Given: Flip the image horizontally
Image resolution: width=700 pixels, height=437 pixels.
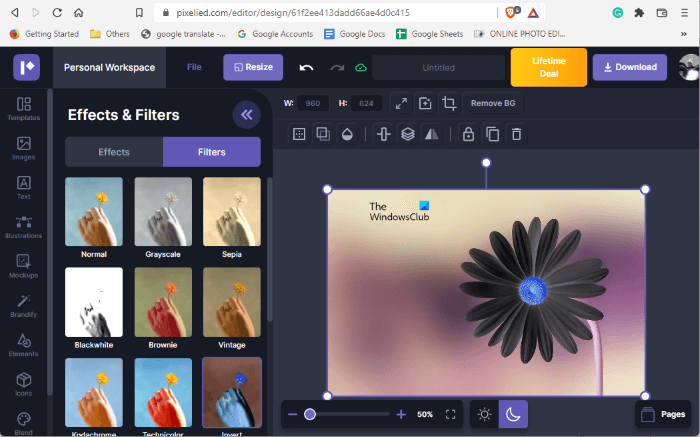Looking at the screenshot, I should coord(431,134).
